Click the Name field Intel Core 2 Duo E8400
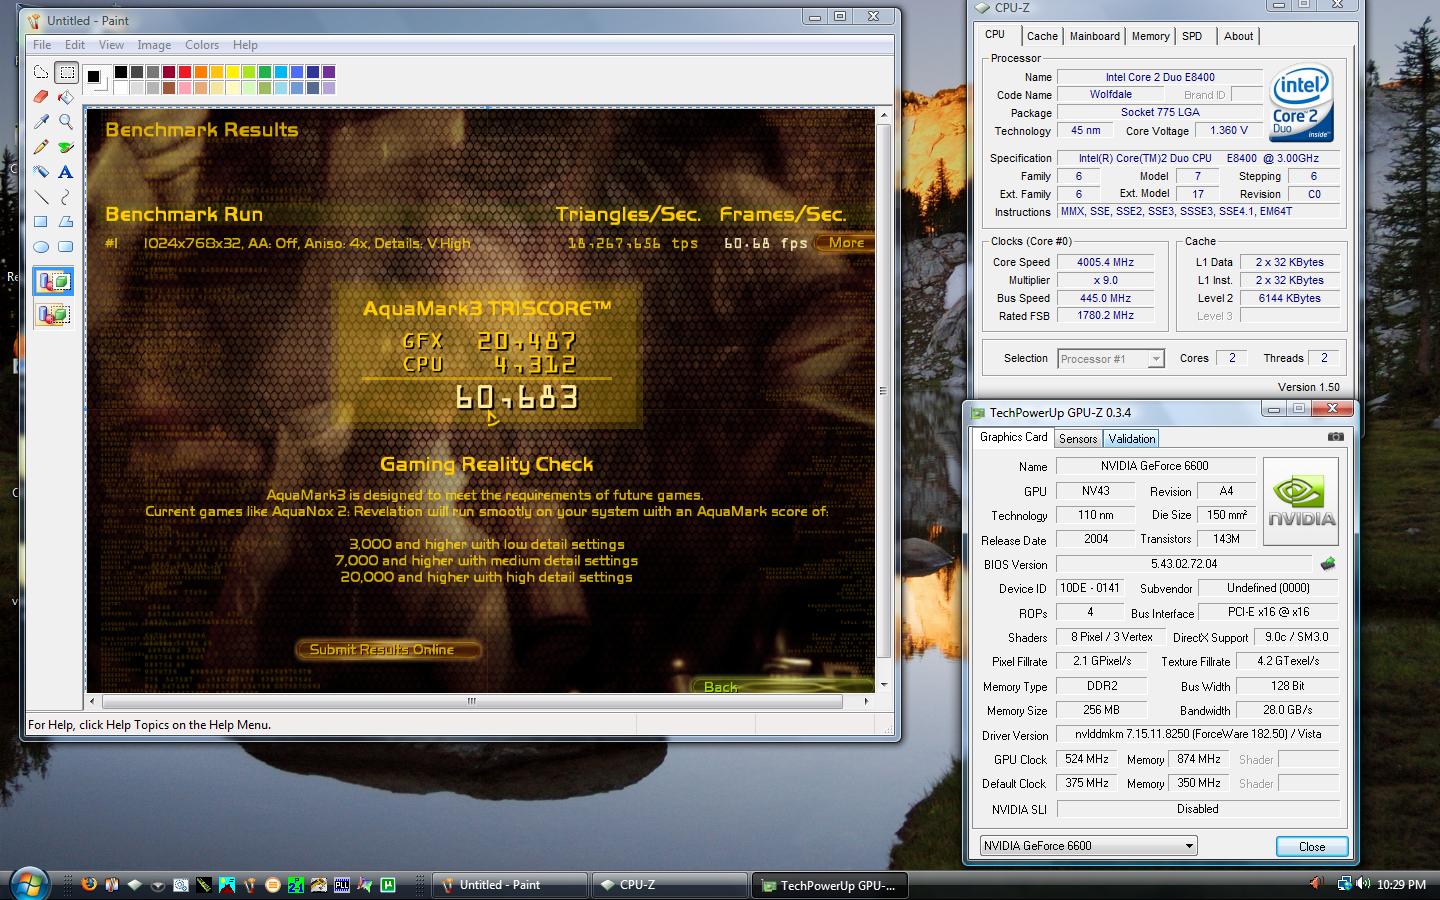Image resolution: width=1440 pixels, height=900 pixels. (1160, 77)
